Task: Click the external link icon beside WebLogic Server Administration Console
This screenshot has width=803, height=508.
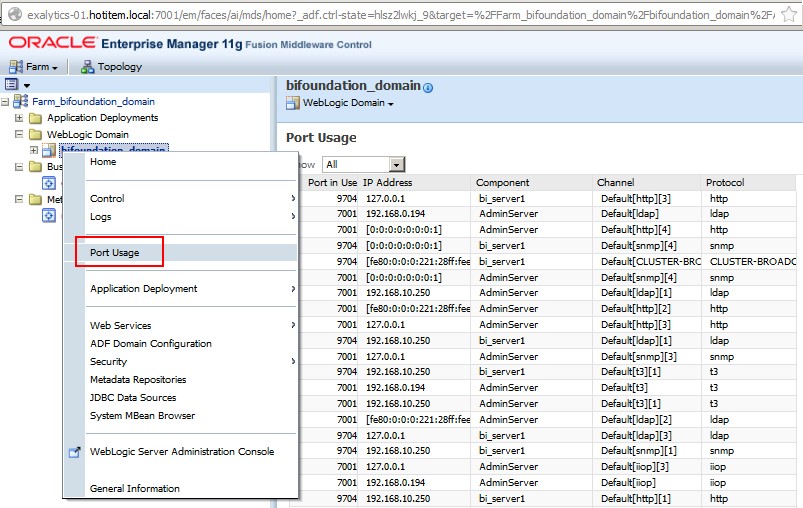Action: (x=74, y=452)
